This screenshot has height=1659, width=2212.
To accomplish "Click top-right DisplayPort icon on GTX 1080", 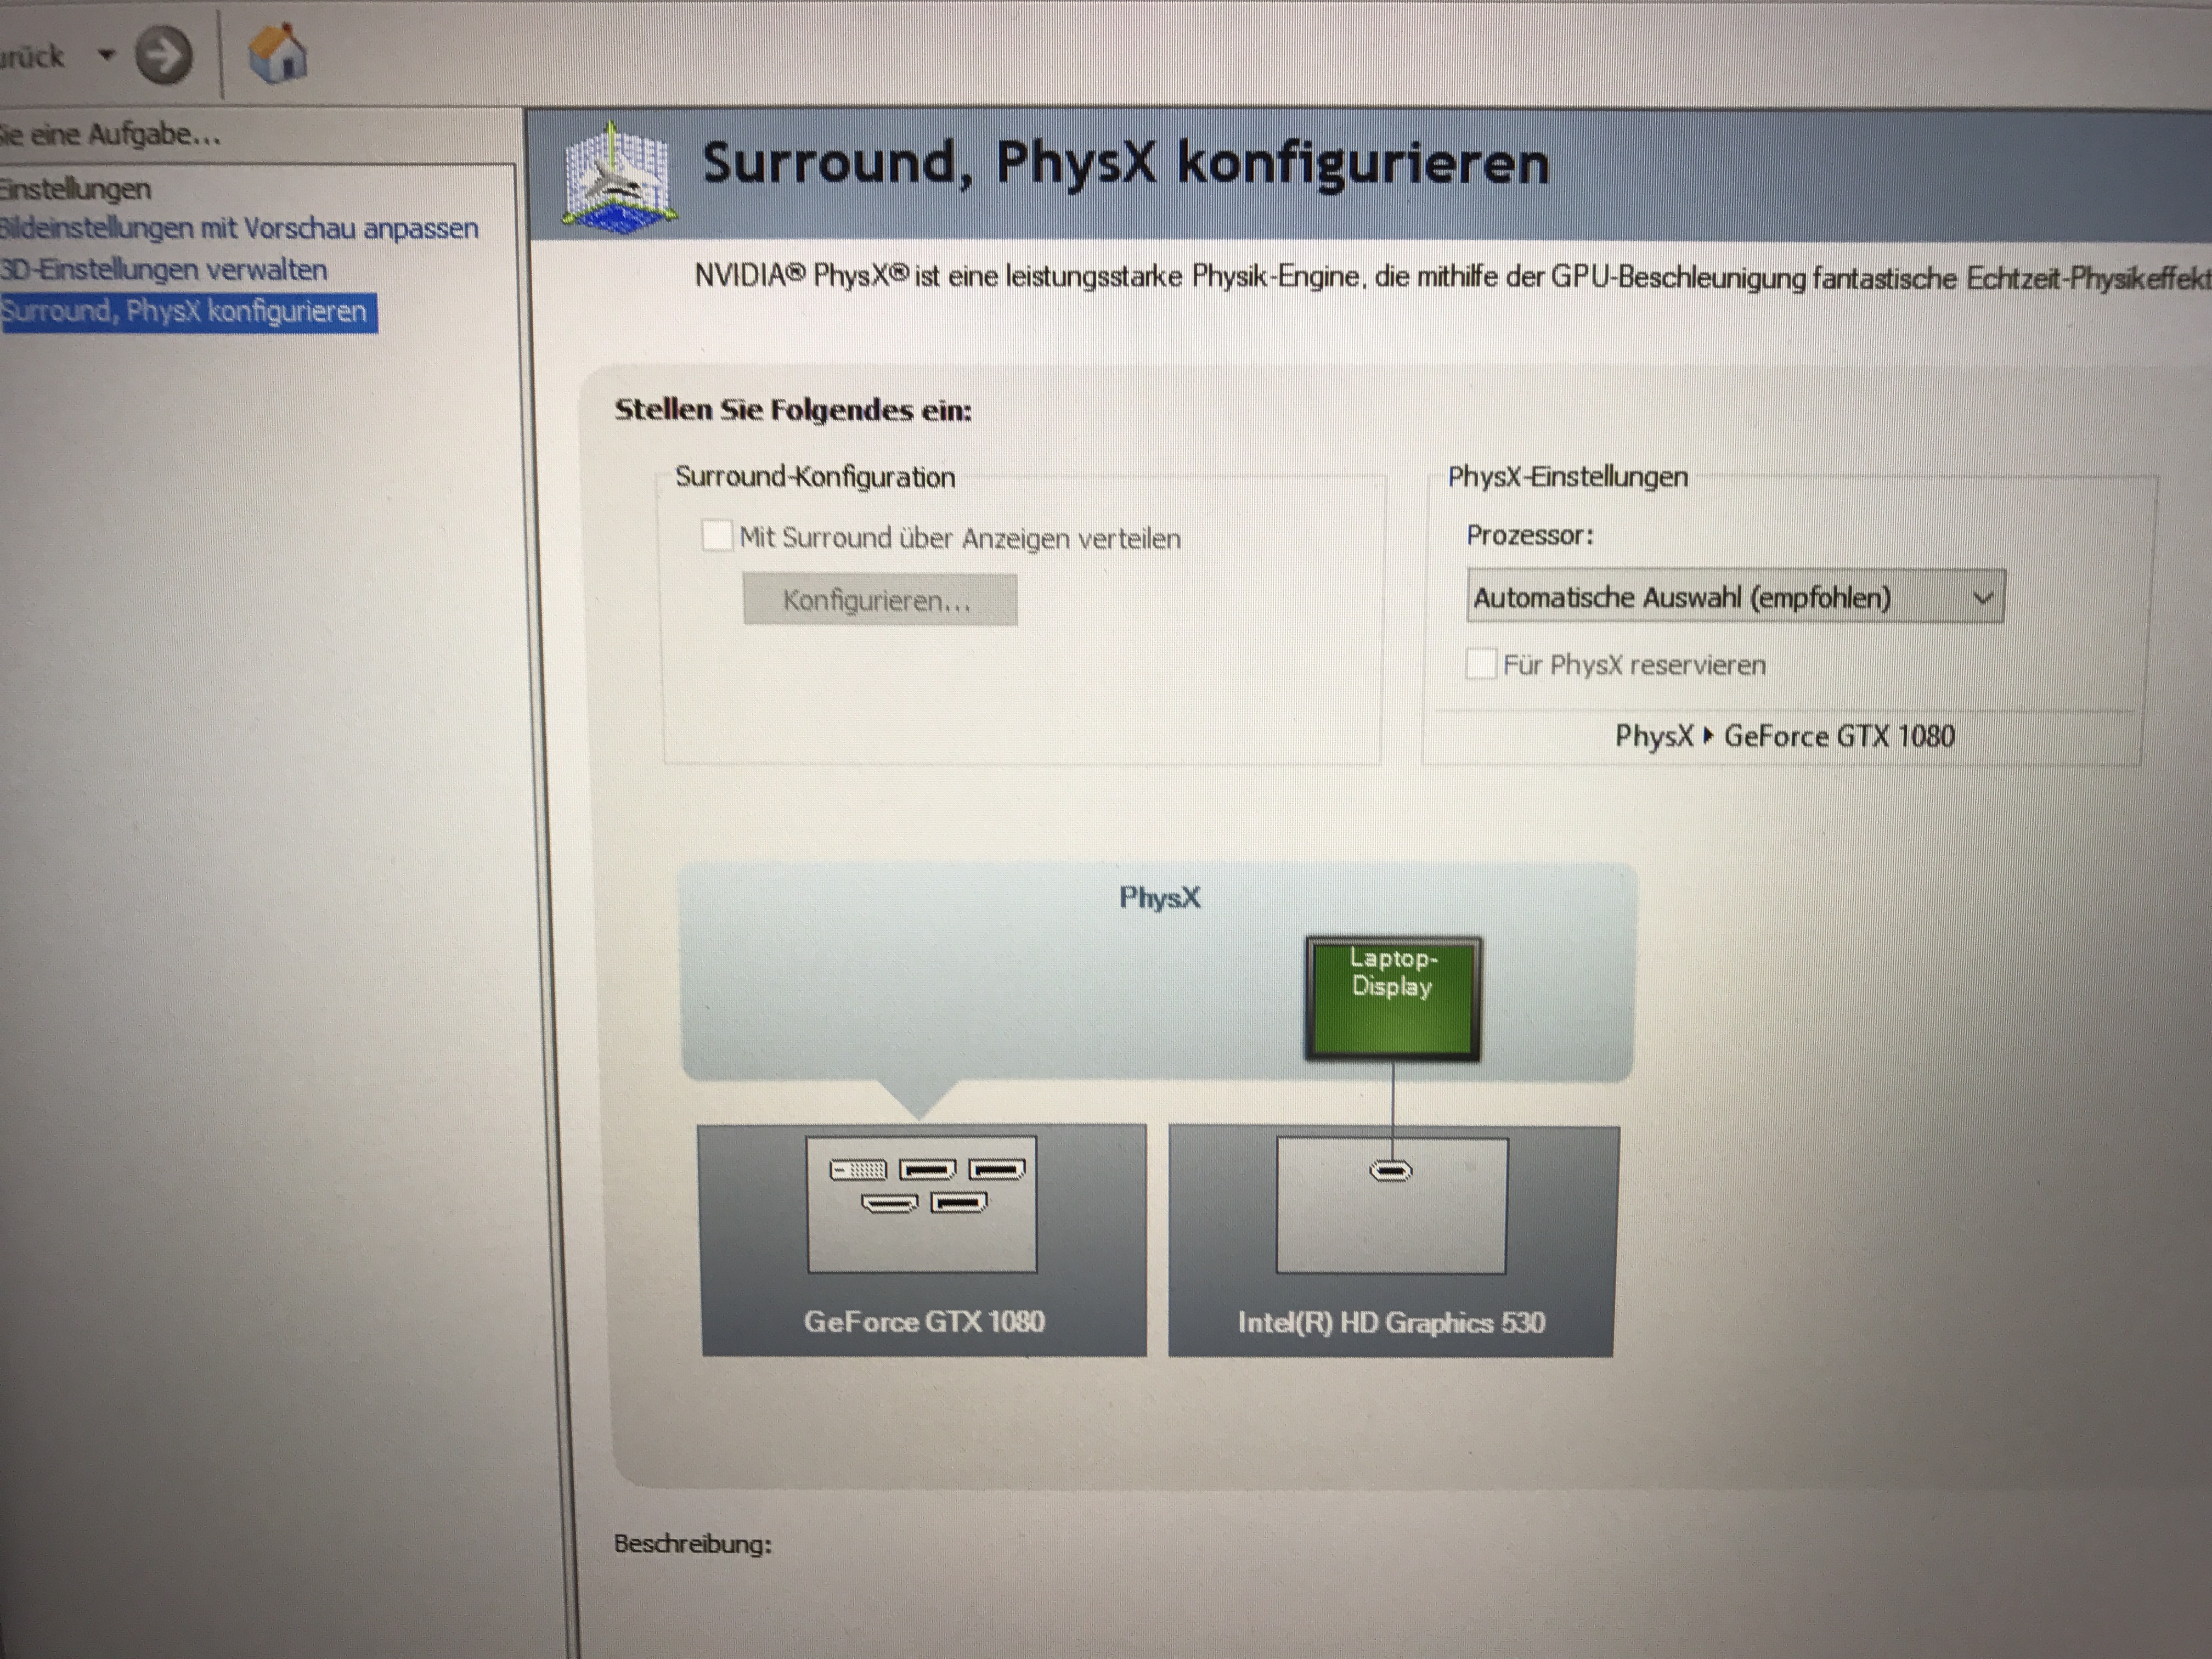I will (997, 1169).
